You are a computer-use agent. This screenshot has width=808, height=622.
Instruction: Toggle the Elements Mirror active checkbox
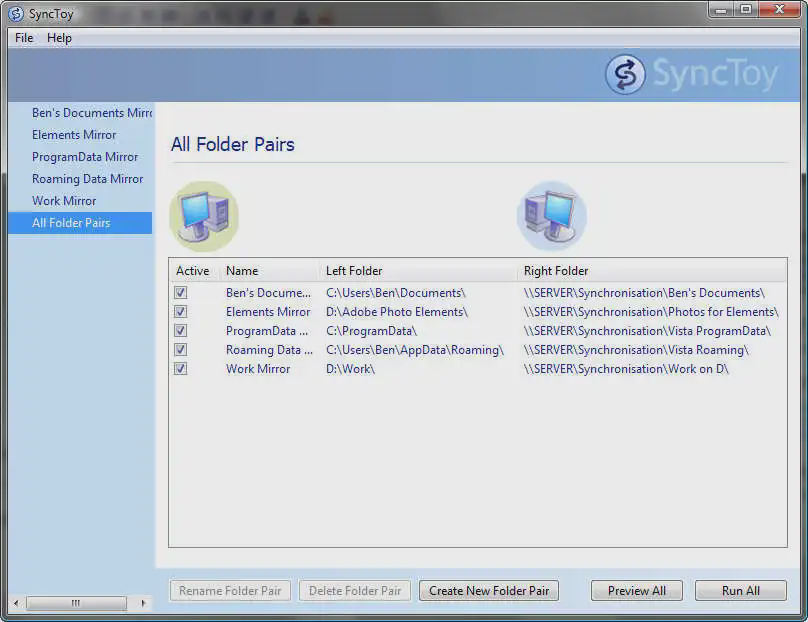181,311
